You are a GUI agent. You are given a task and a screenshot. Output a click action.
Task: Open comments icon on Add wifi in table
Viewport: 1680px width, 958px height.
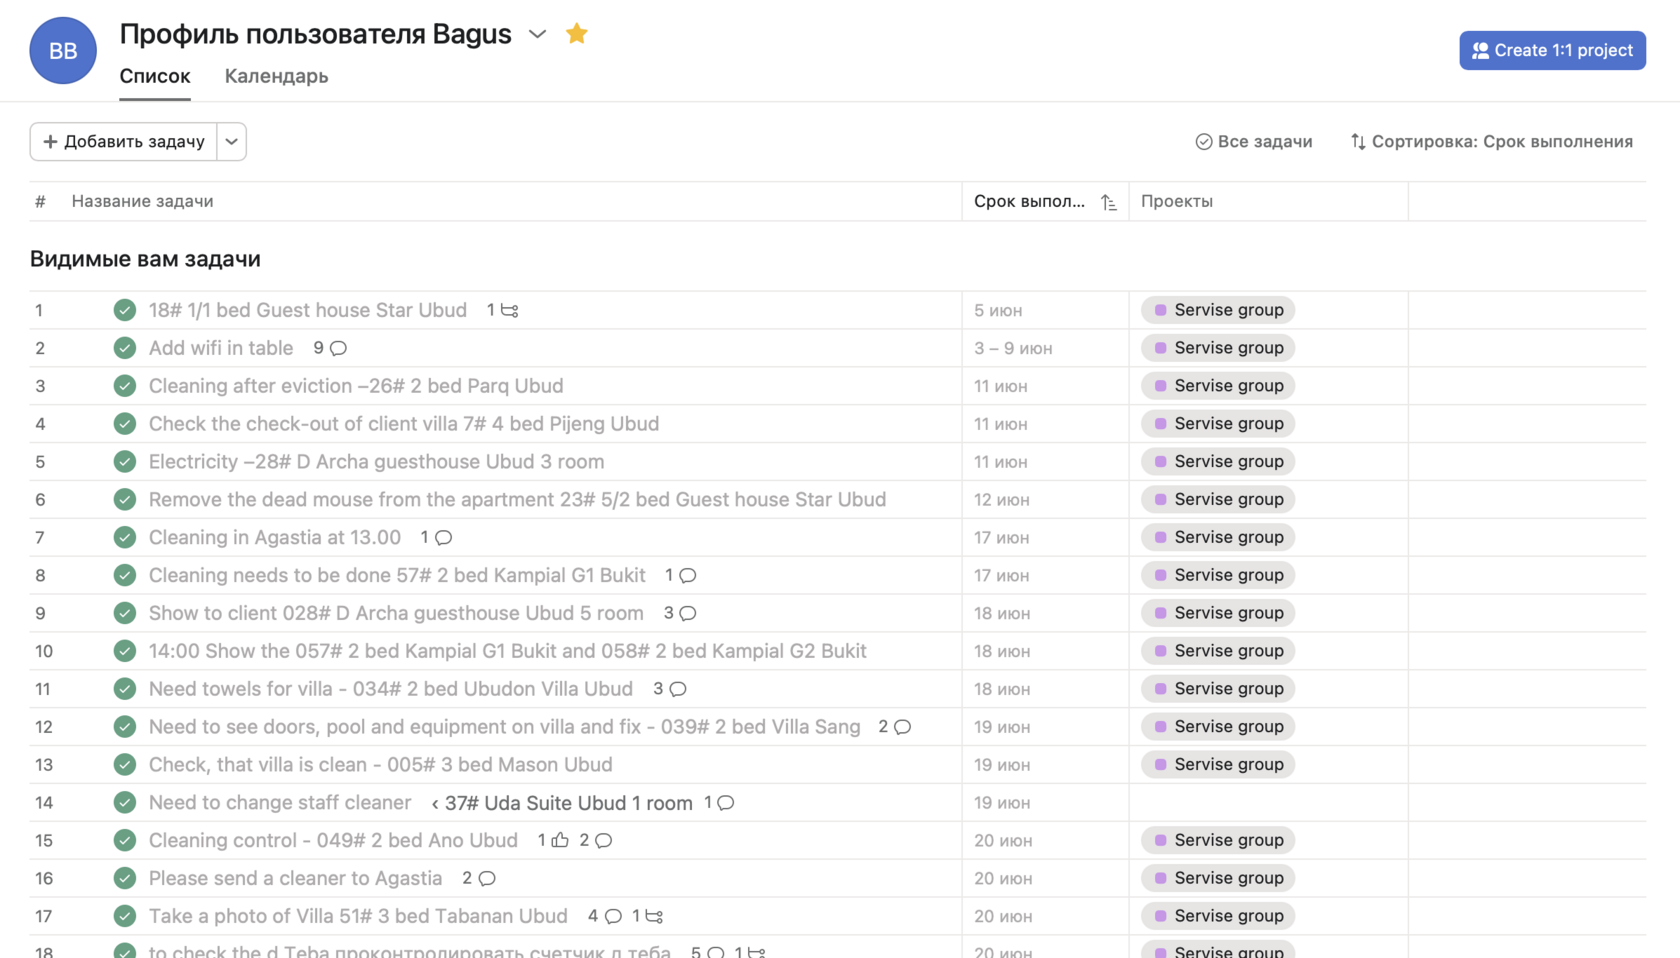338,348
